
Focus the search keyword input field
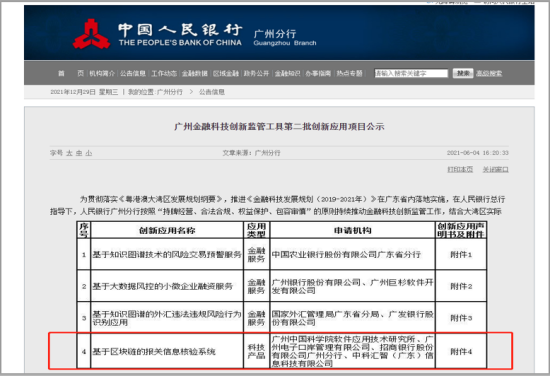[411, 73]
